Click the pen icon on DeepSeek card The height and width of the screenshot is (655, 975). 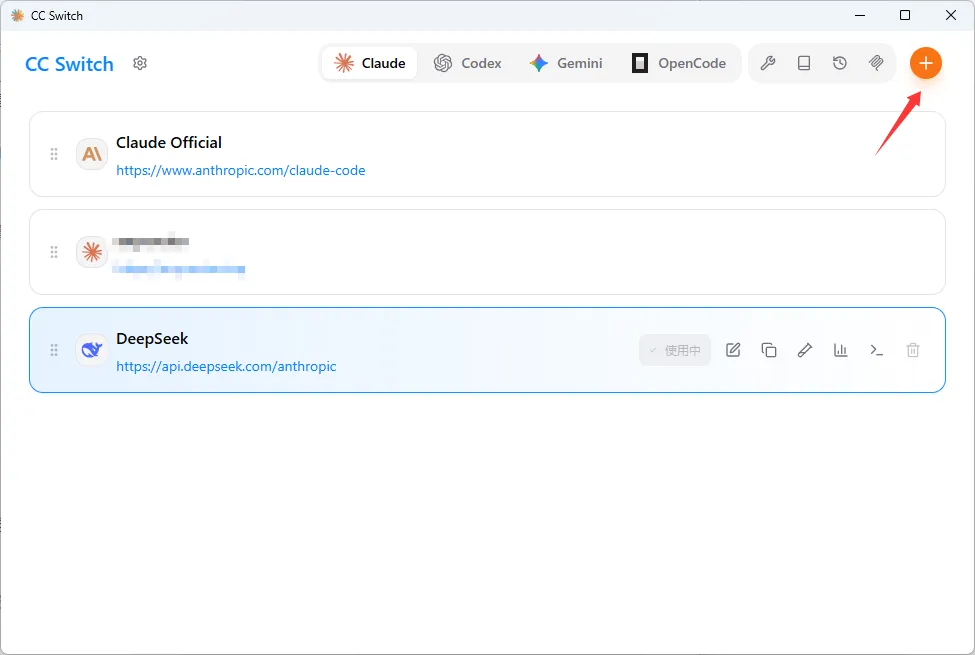pyautogui.click(x=805, y=350)
